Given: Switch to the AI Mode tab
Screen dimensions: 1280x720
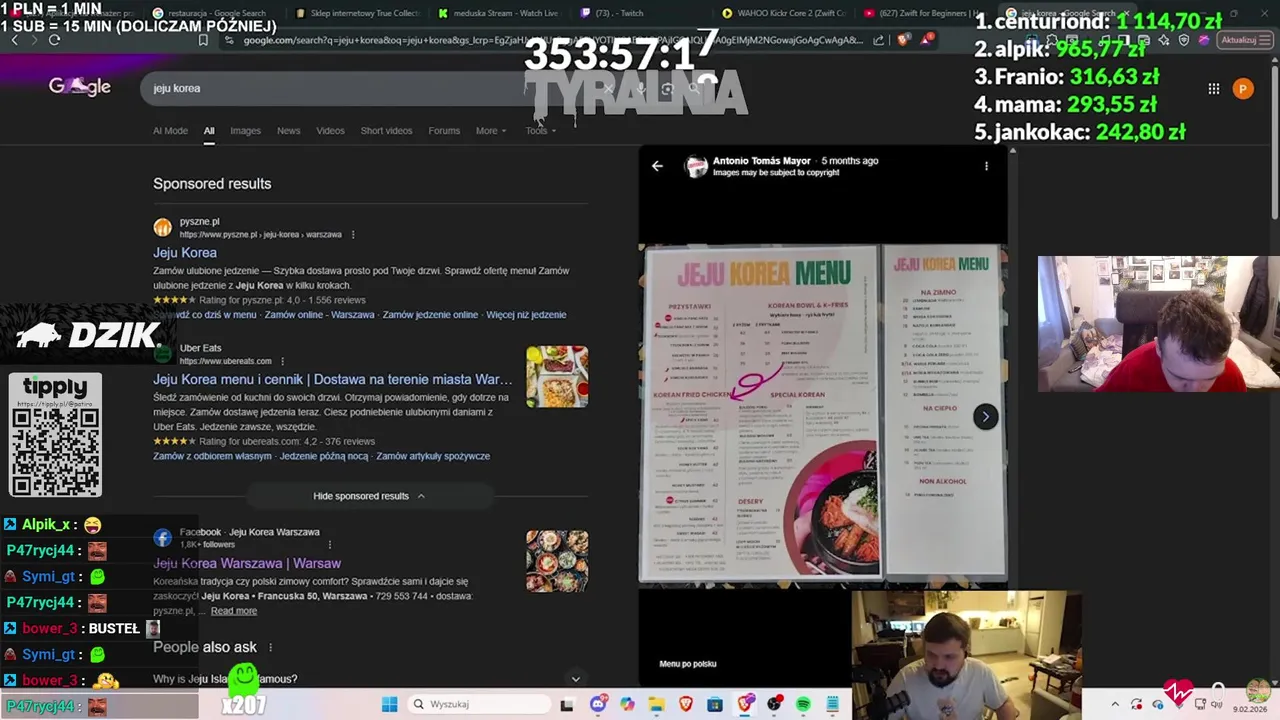Looking at the screenshot, I should pos(170,131).
